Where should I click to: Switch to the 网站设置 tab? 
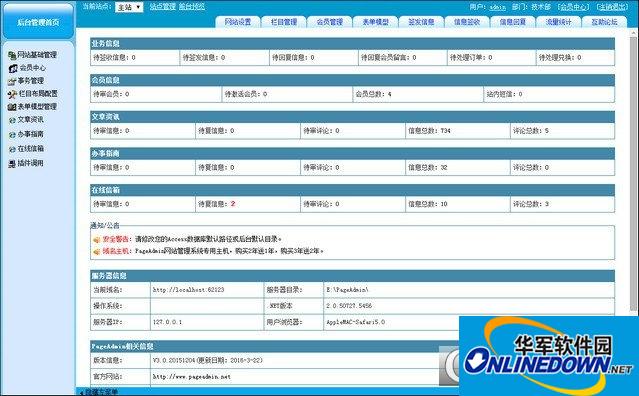(x=238, y=22)
